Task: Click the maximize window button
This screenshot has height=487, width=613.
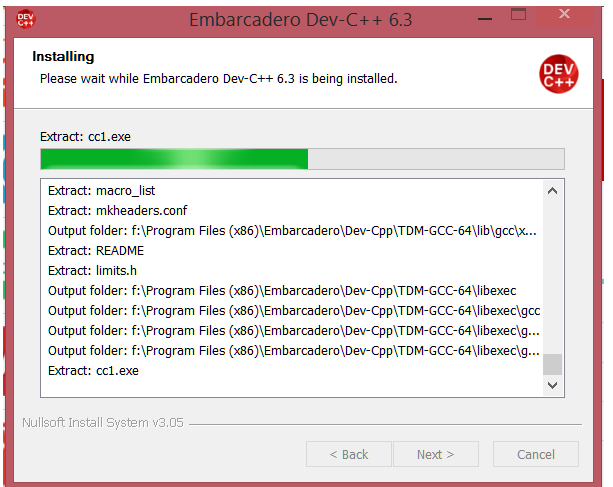Action: tap(518, 17)
